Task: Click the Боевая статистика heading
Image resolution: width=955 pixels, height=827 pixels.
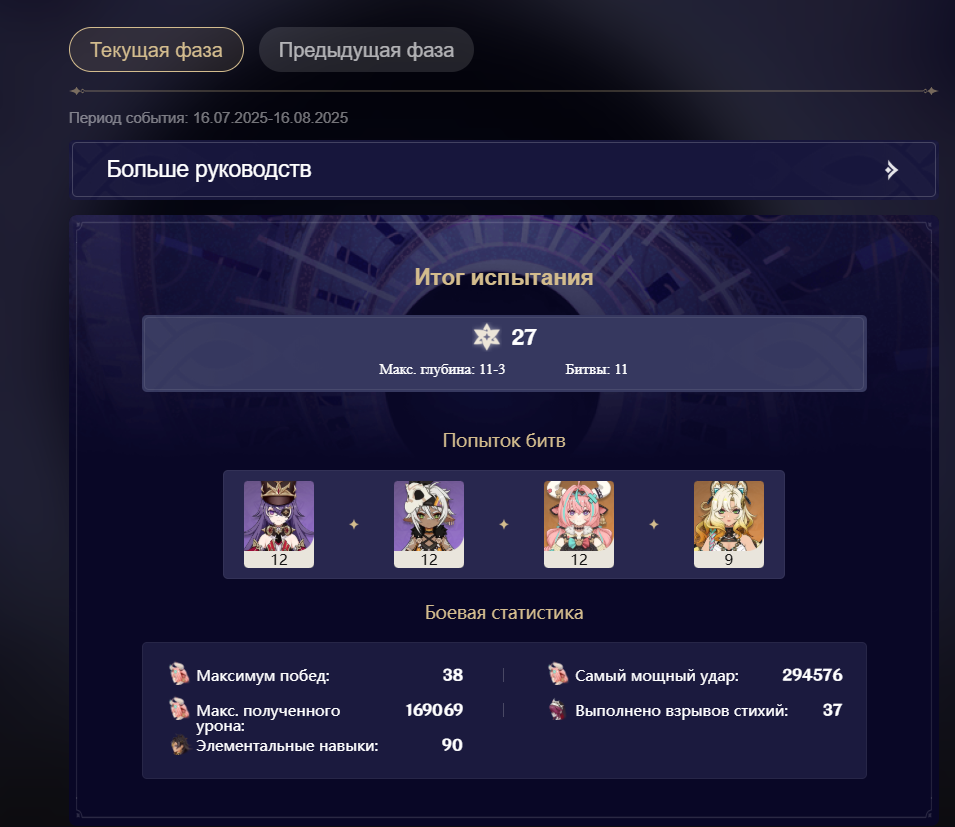Action: click(x=504, y=612)
